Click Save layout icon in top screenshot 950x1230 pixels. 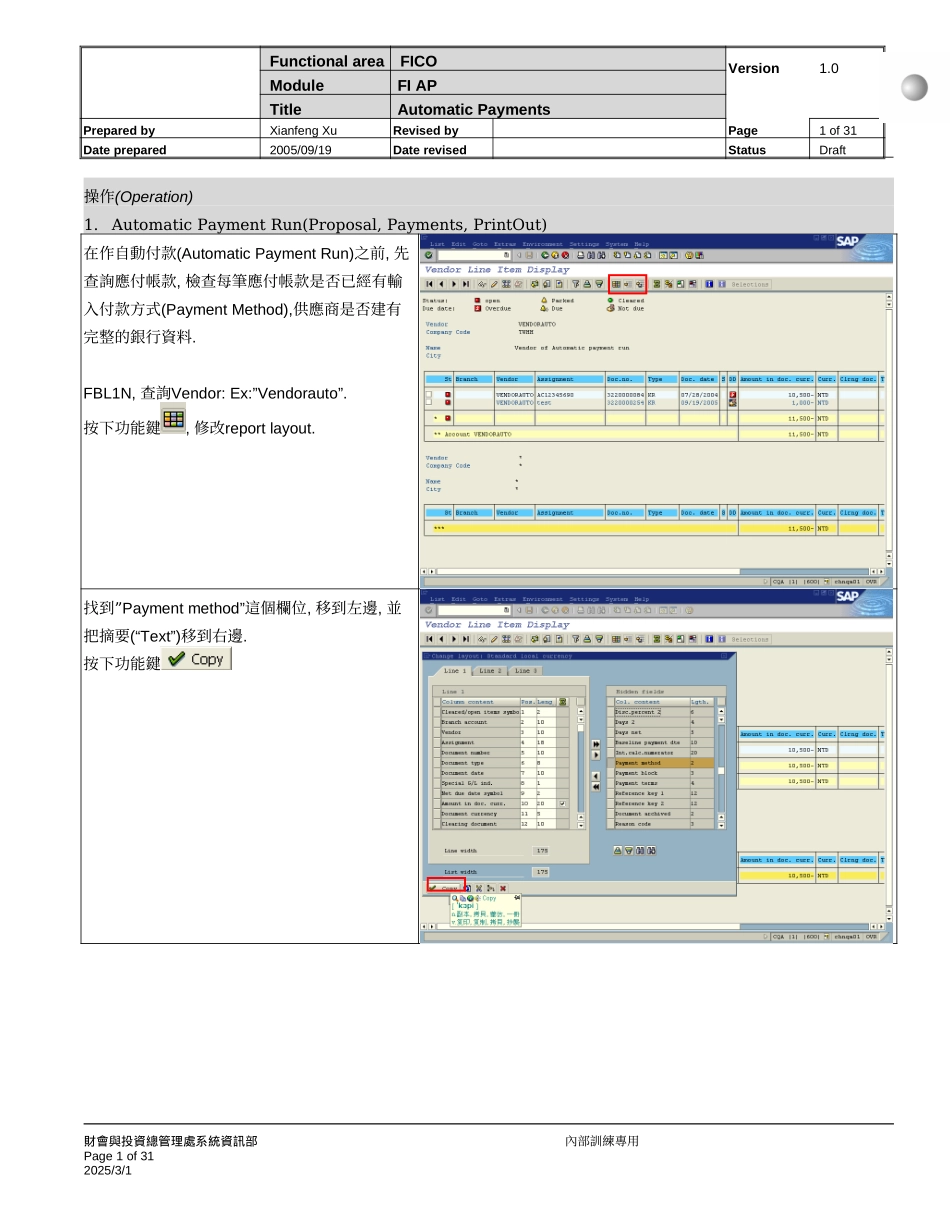coord(640,284)
